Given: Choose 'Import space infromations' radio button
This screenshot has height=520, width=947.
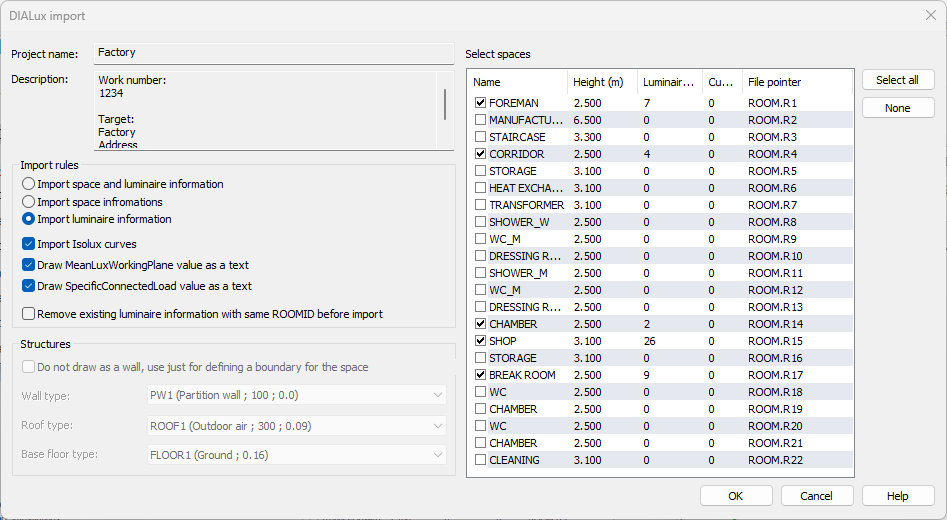Looking at the screenshot, I should click(x=29, y=202).
